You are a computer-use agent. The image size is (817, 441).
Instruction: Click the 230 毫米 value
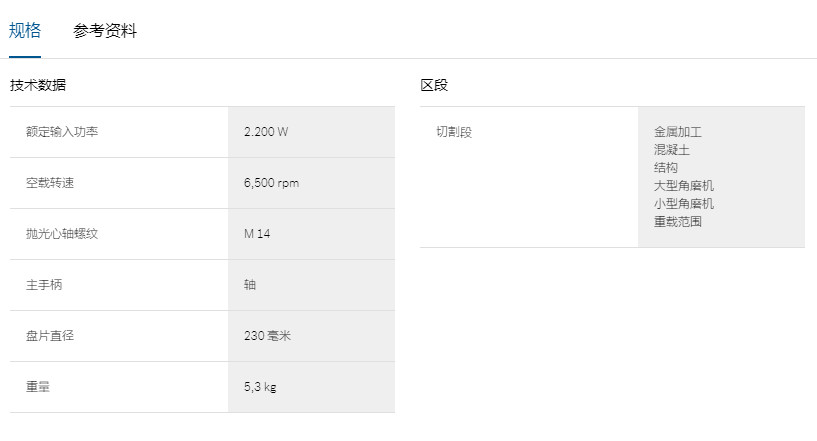coord(267,336)
